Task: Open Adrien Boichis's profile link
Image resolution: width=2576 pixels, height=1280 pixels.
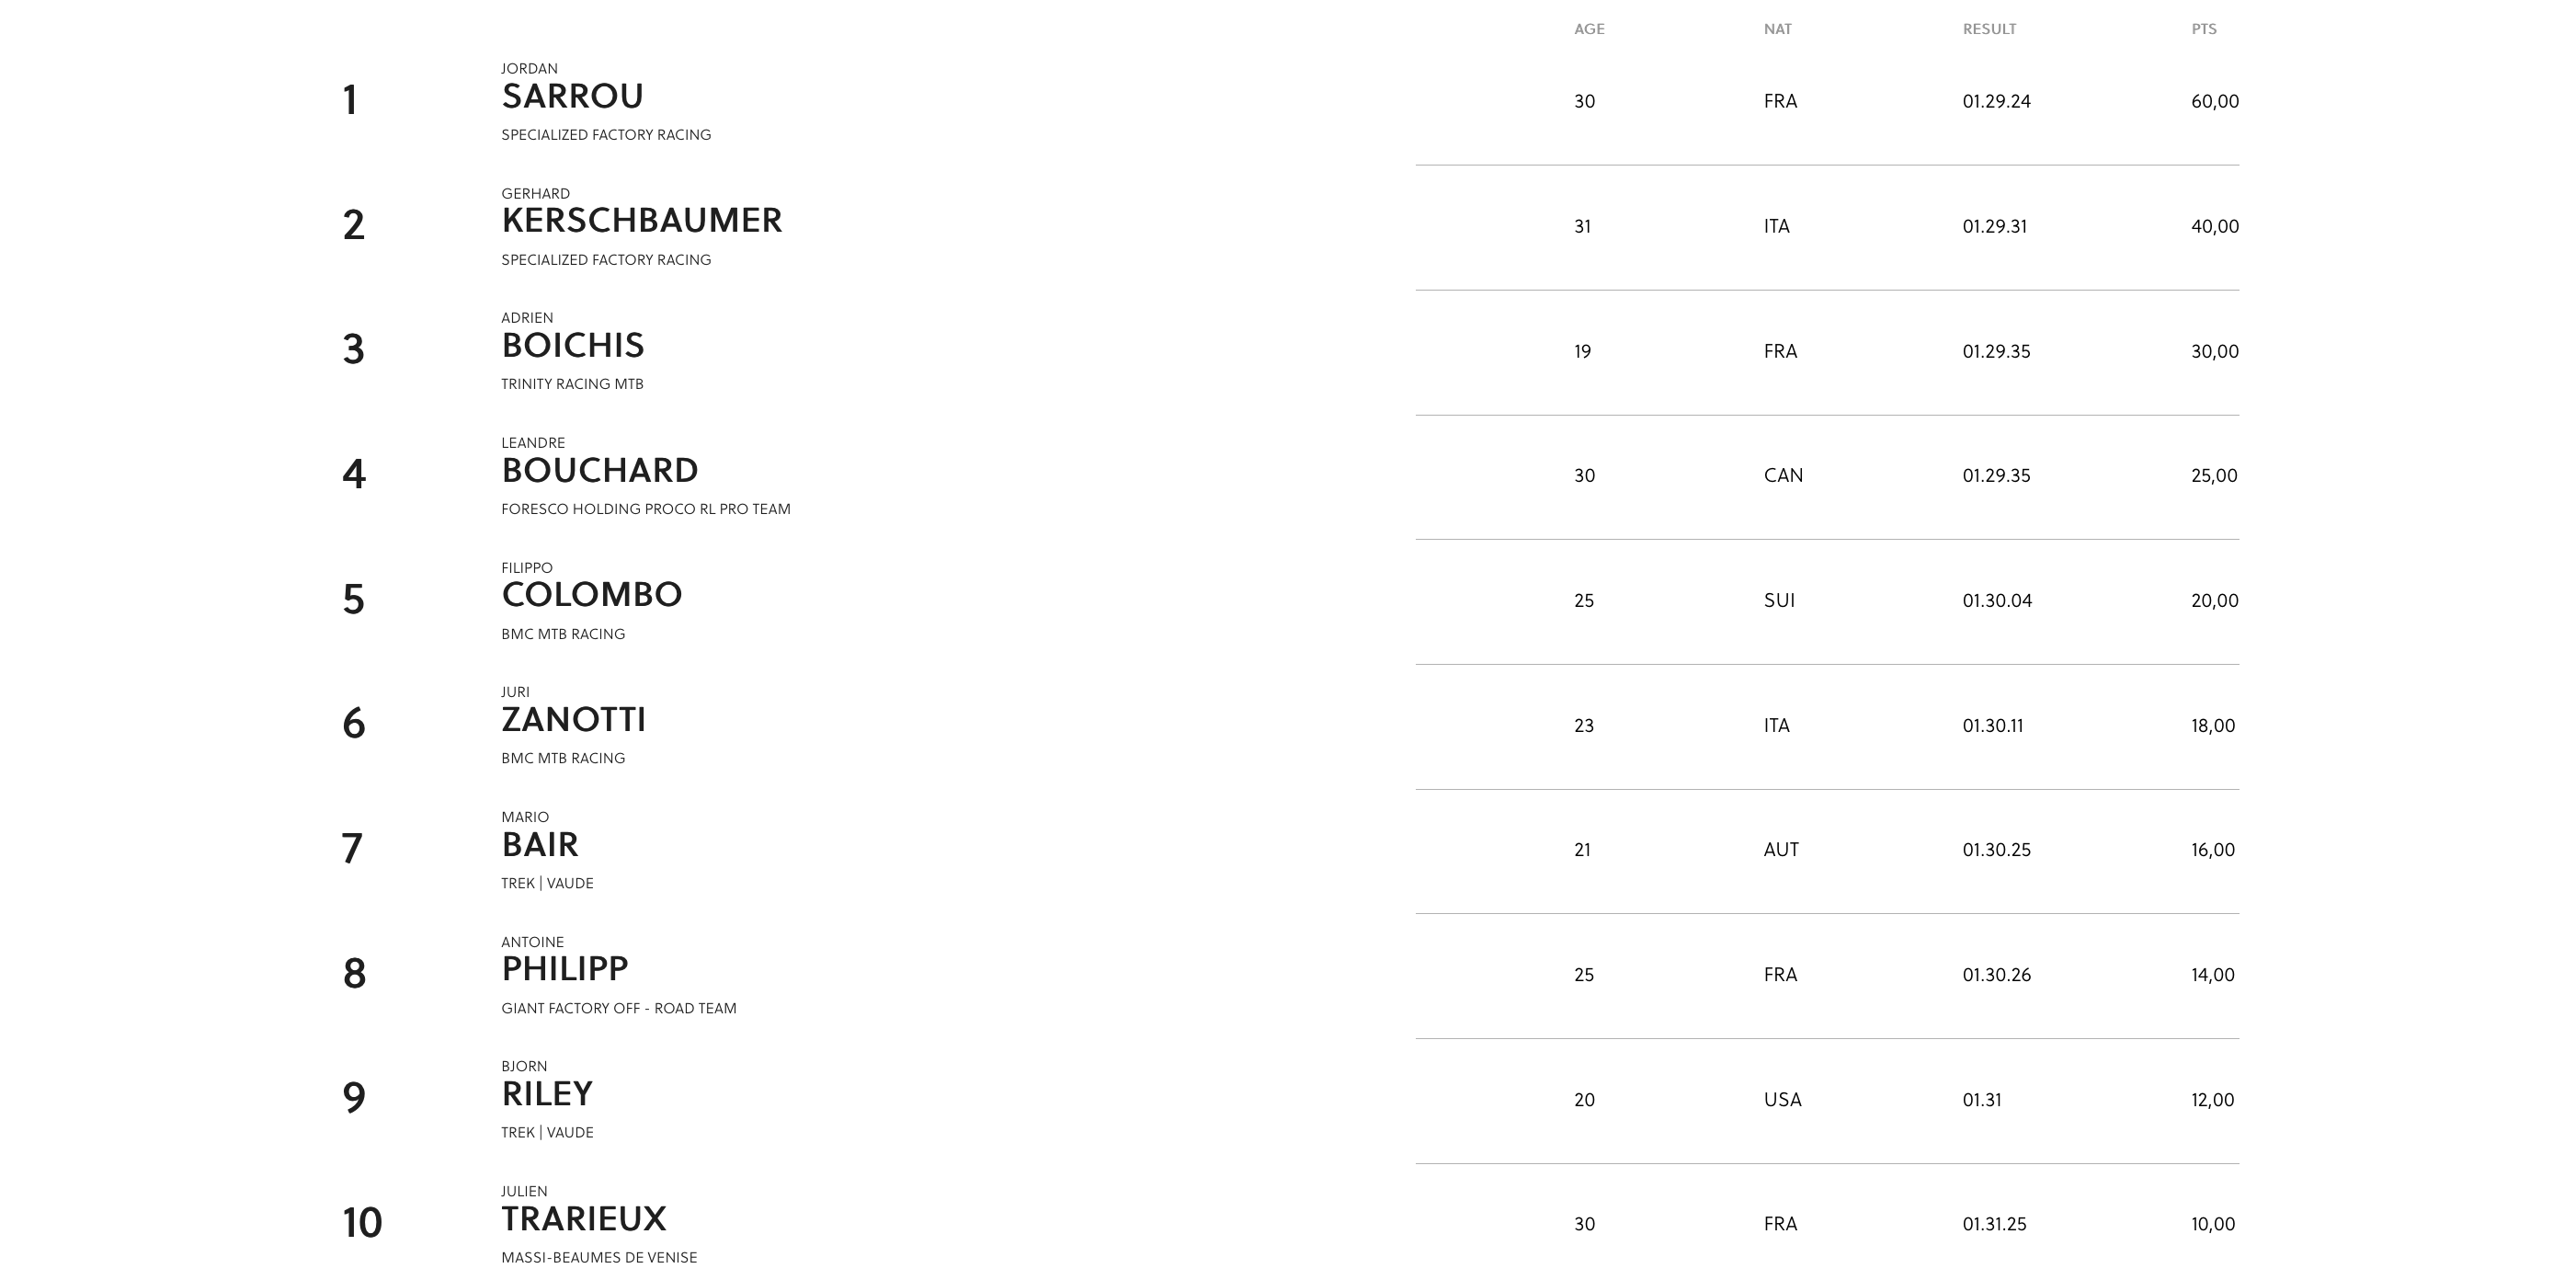Action: [572, 346]
